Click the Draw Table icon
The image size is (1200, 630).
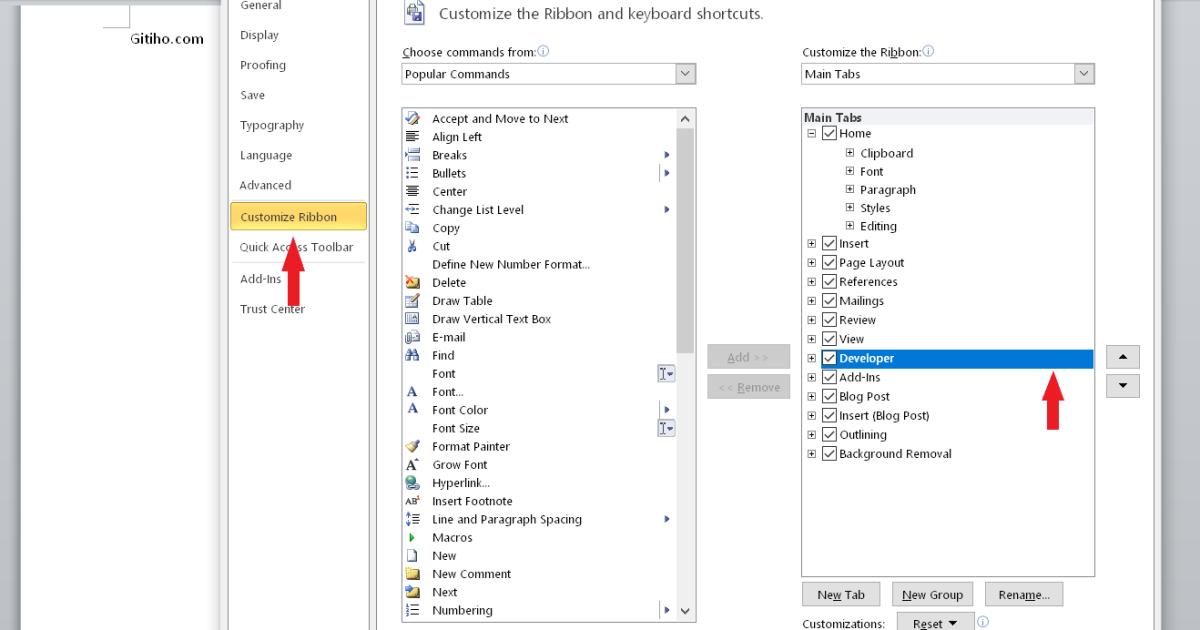pyautogui.click(x=412, y=301)
